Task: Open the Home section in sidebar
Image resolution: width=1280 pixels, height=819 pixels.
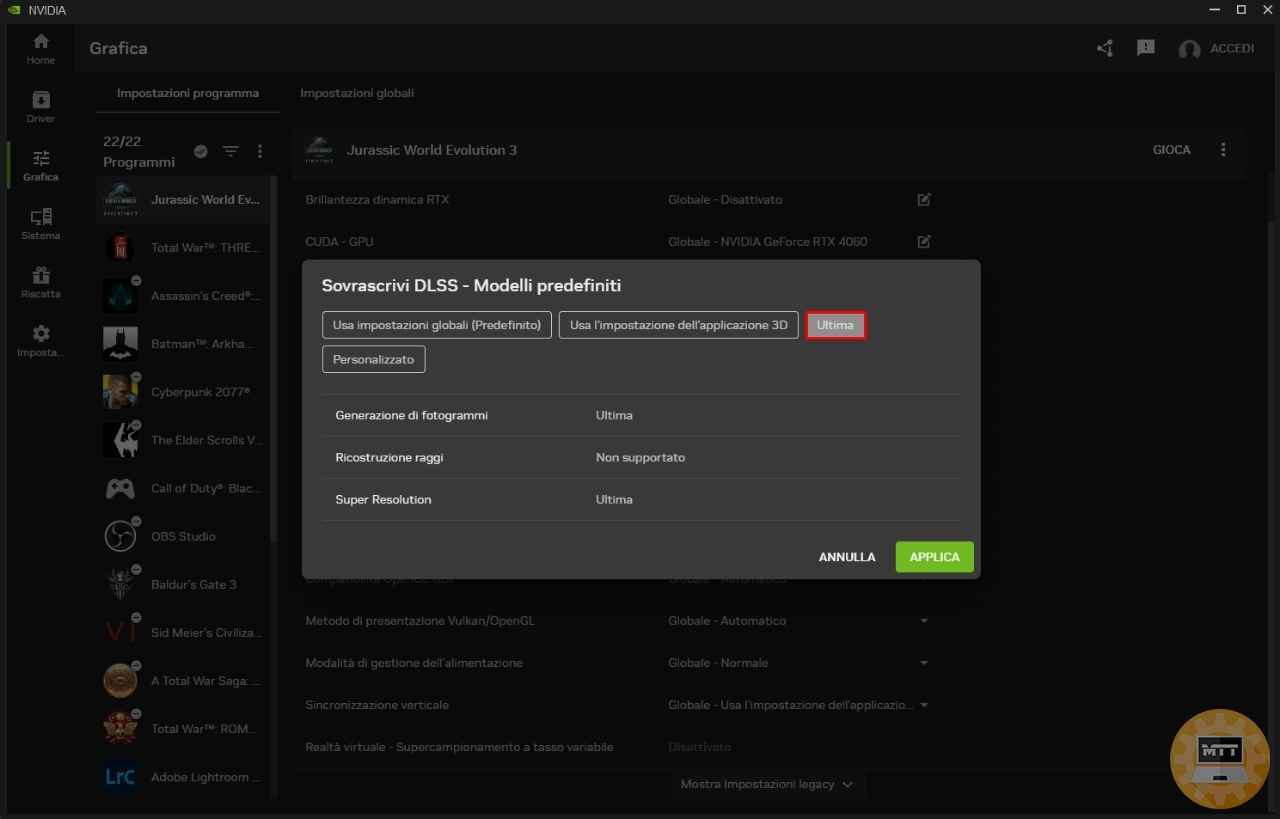Action: point(40,48)
